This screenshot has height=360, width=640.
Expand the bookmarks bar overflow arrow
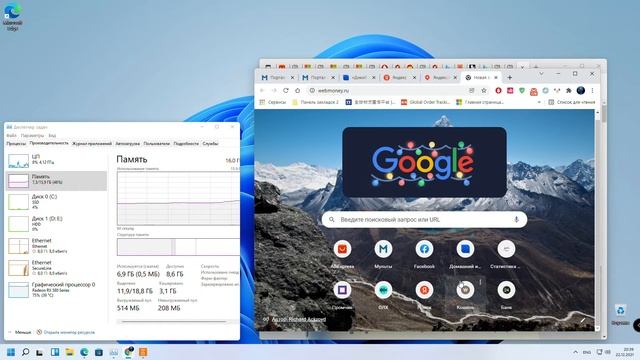(x=539, y=102)
